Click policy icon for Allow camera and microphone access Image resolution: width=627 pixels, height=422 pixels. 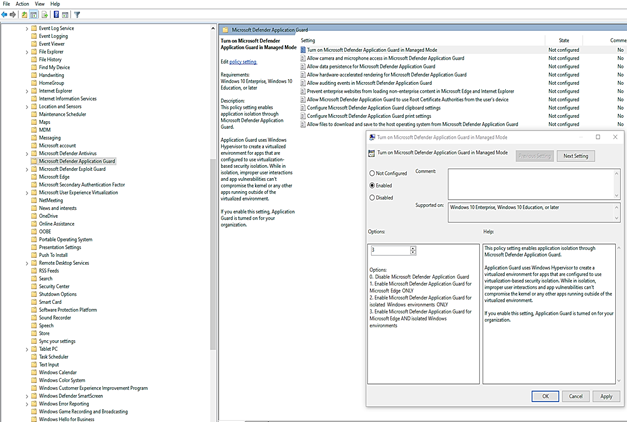[303, 58]
